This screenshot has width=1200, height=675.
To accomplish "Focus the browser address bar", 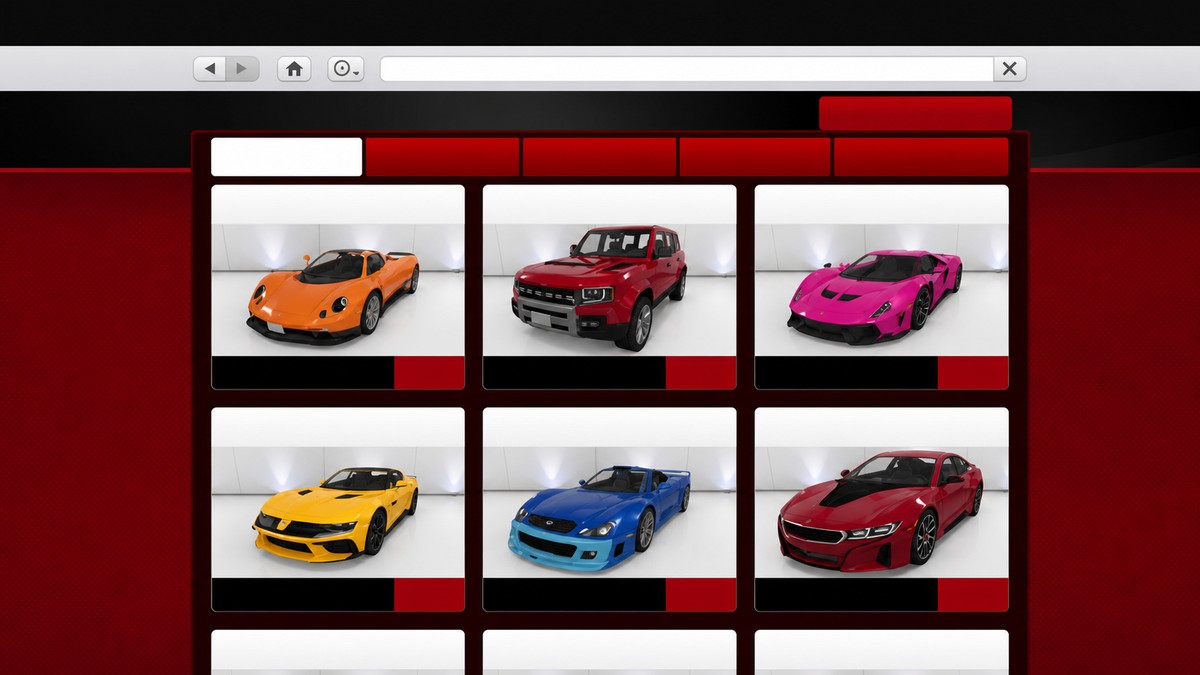I will point(687,69).
